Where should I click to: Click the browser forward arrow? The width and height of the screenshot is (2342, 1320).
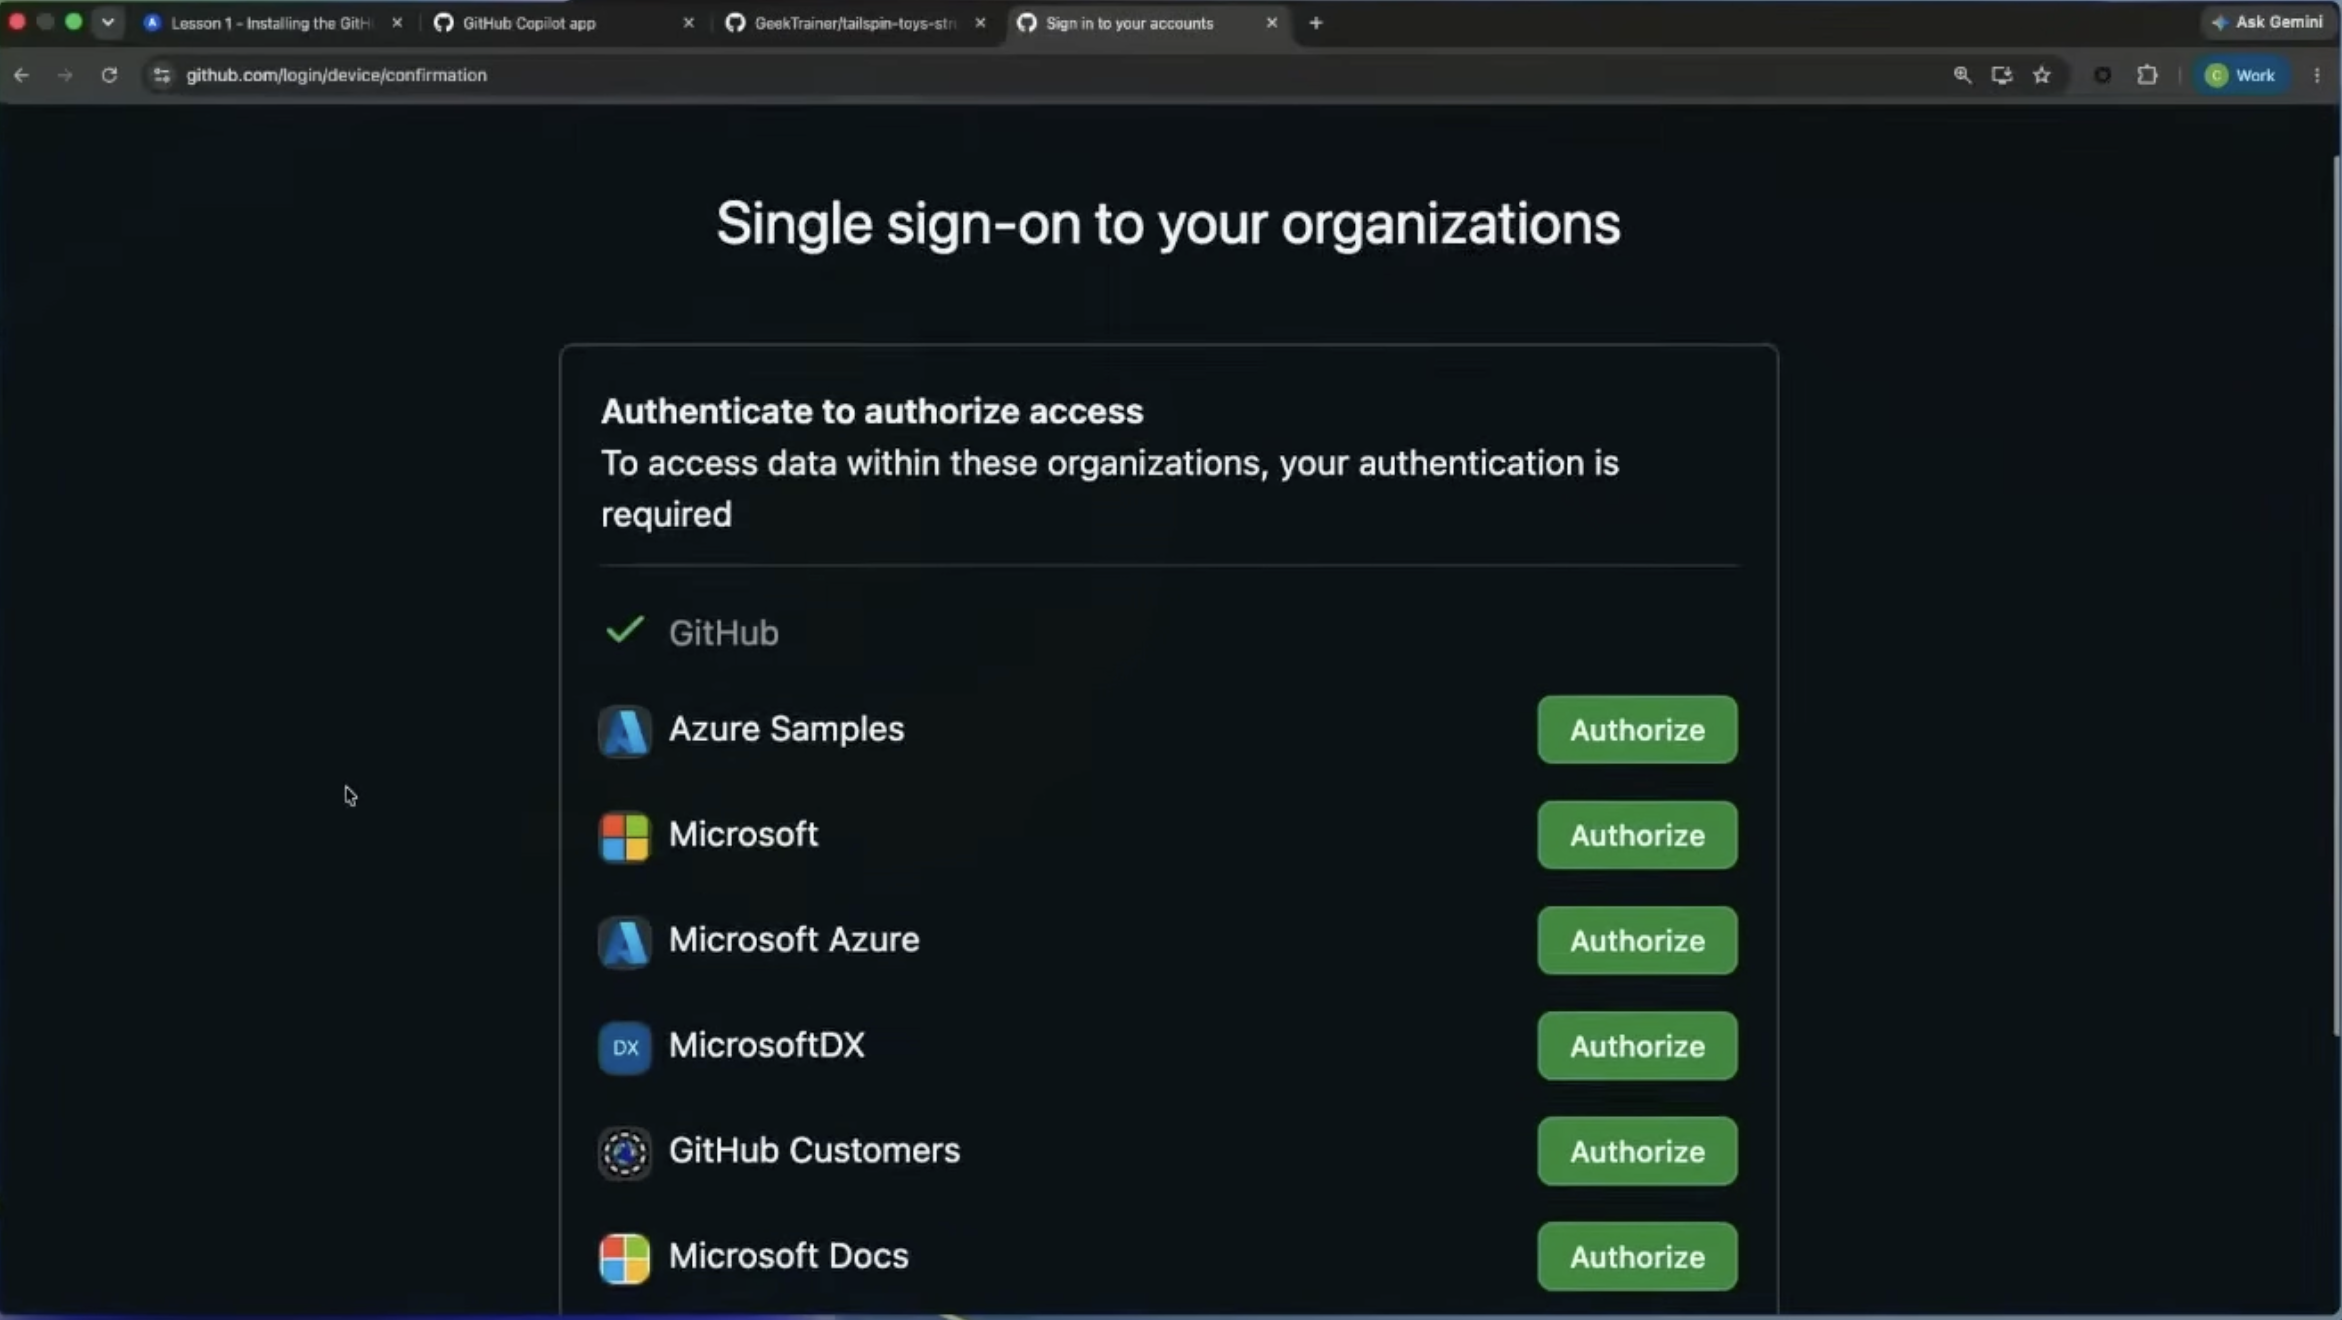65,75
